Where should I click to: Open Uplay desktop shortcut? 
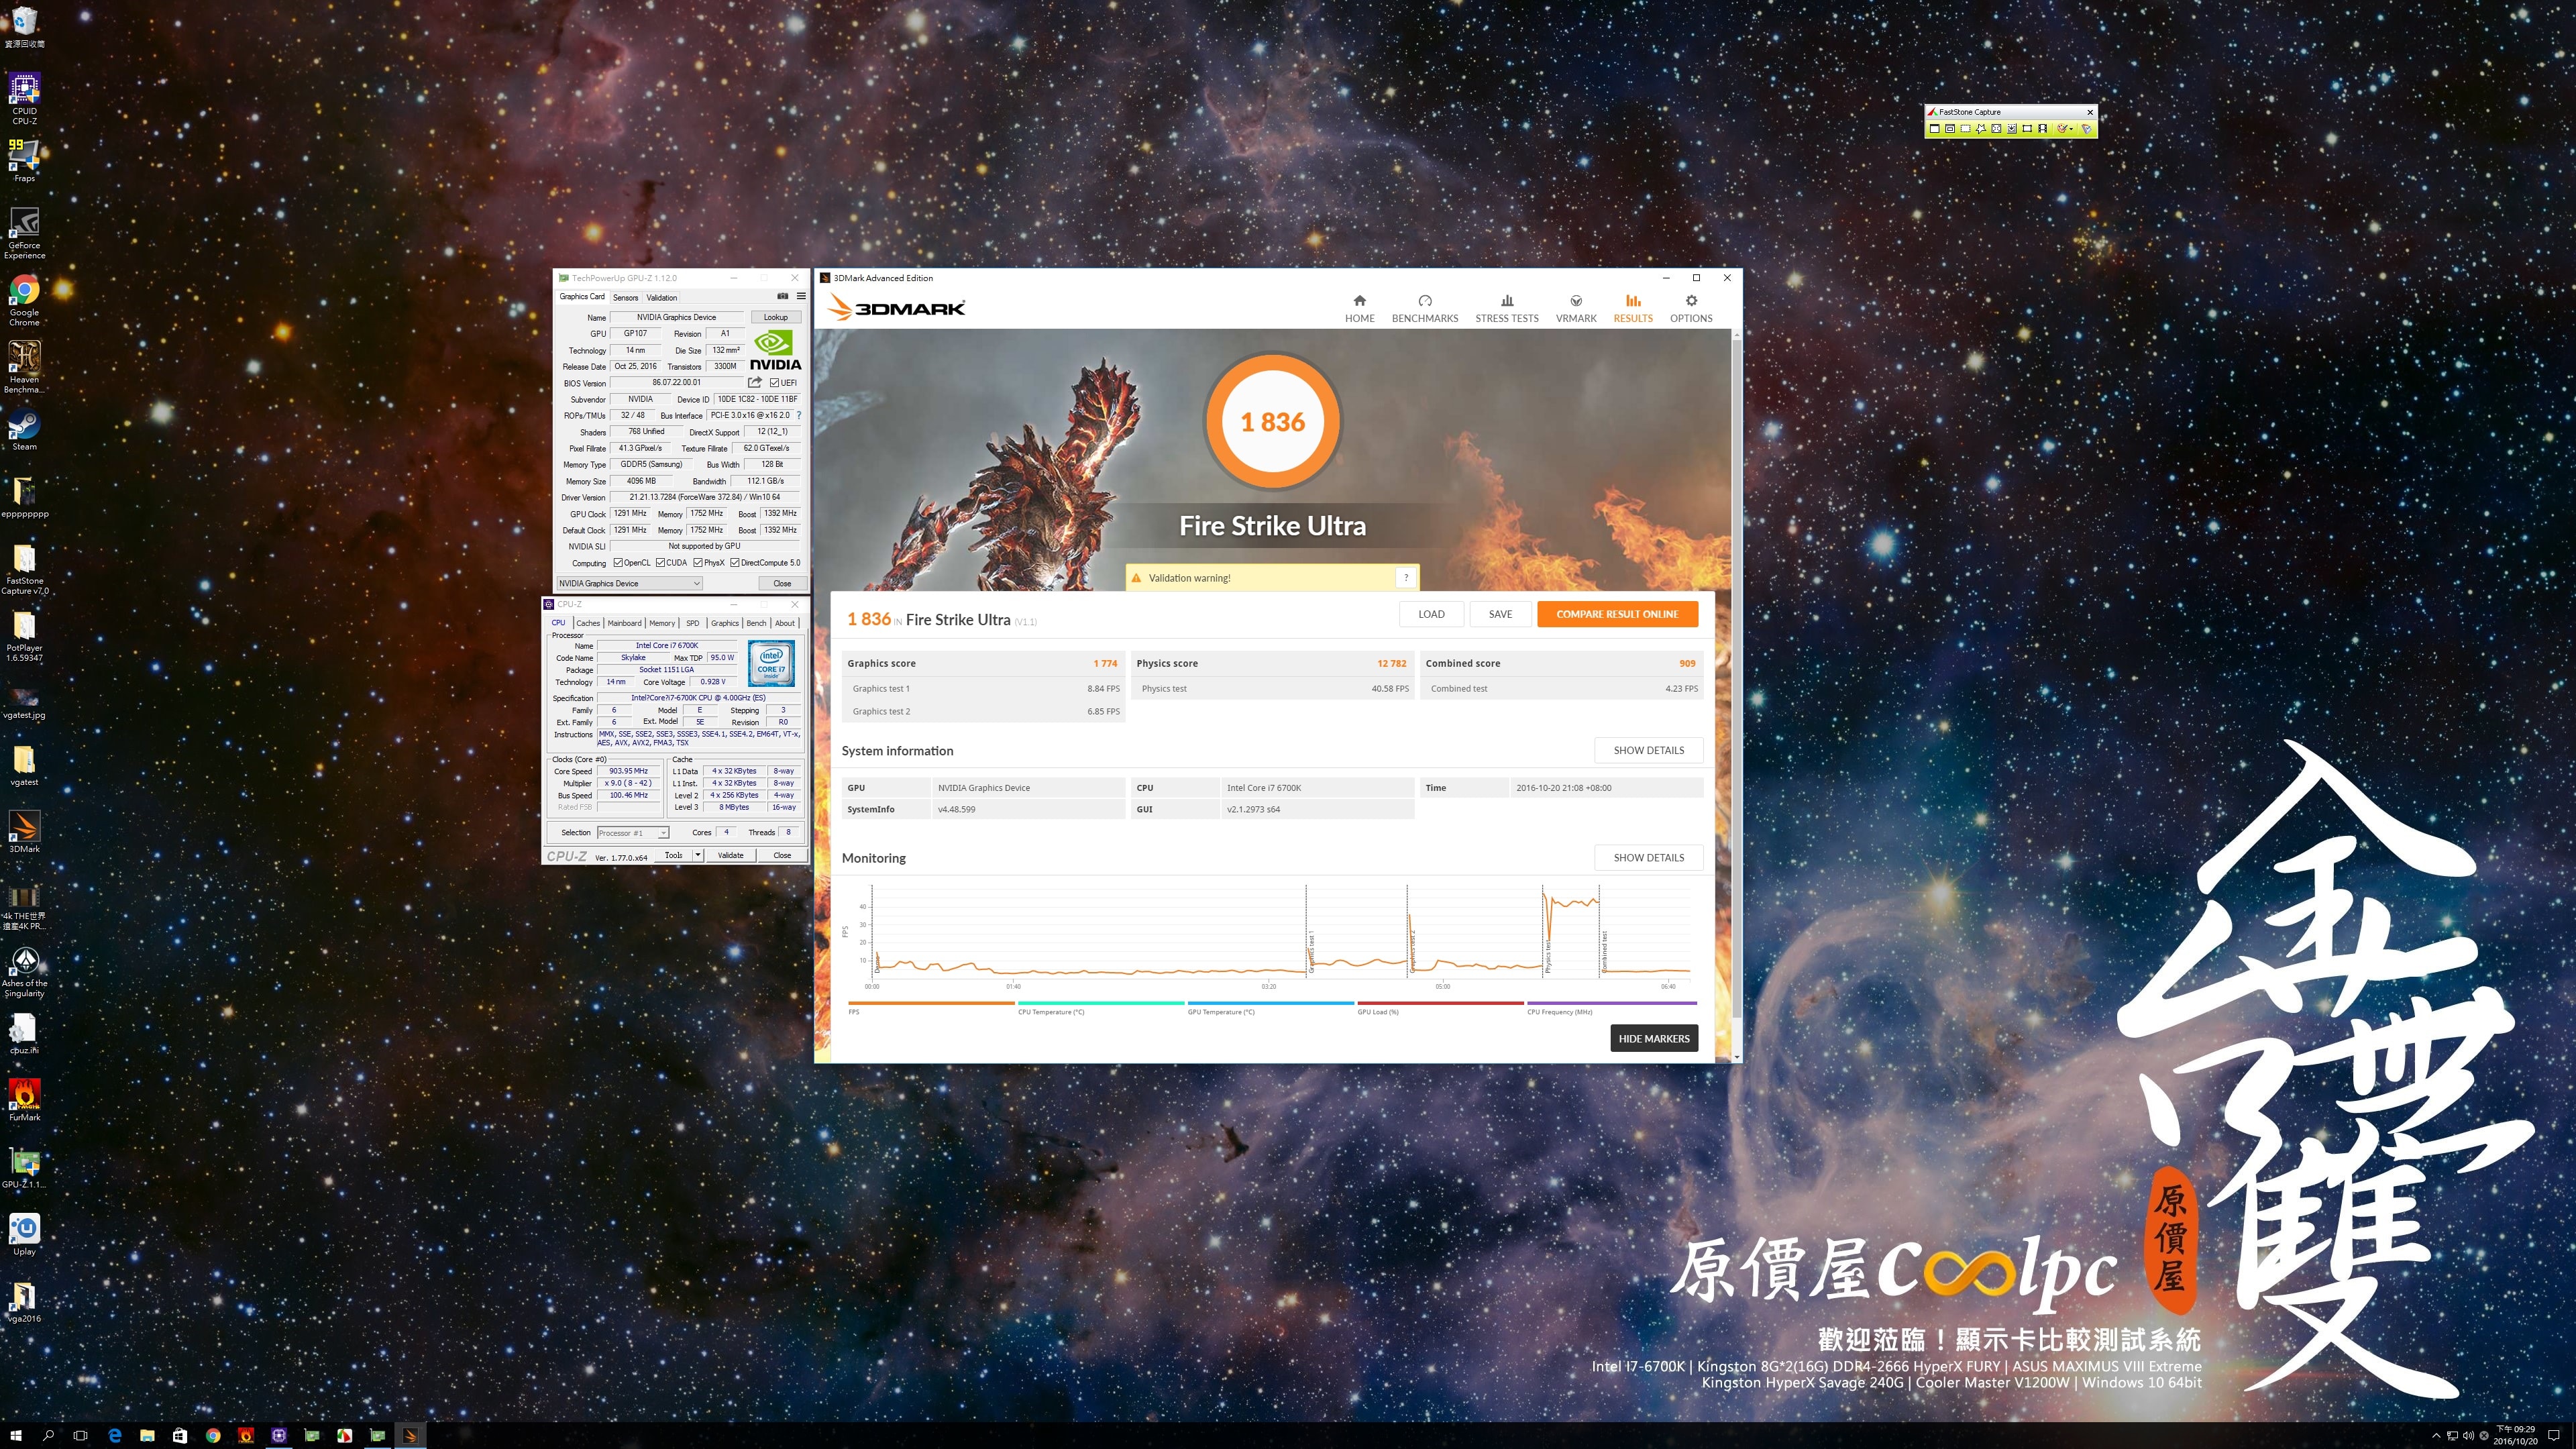25,1233
